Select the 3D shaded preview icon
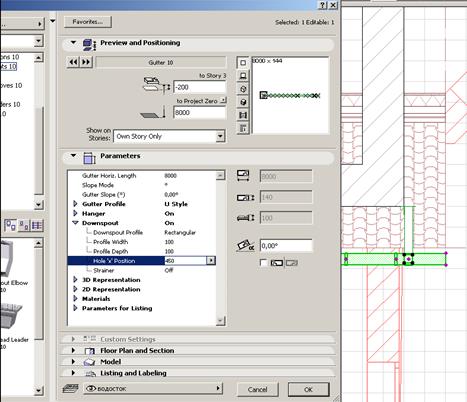467x402 pixels. [243, 102]
